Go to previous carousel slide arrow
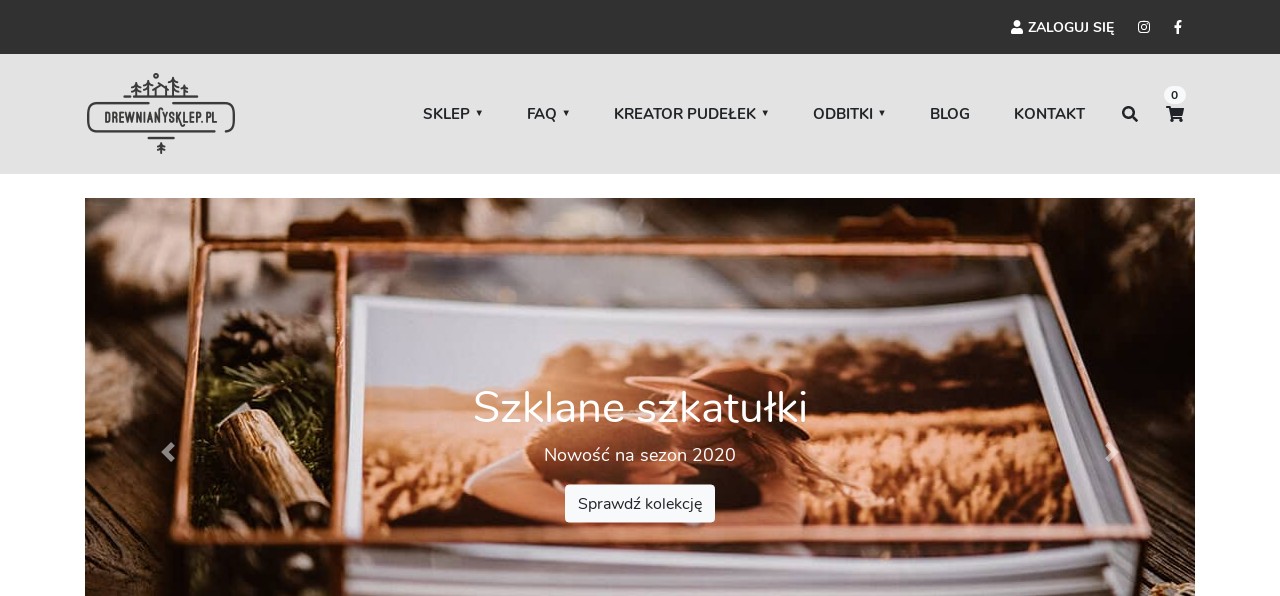 pyautogui.click(x=168, y=452)
